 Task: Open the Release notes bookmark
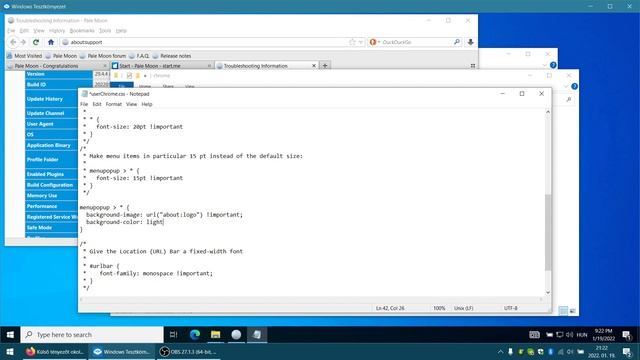[x=172, y=56]
